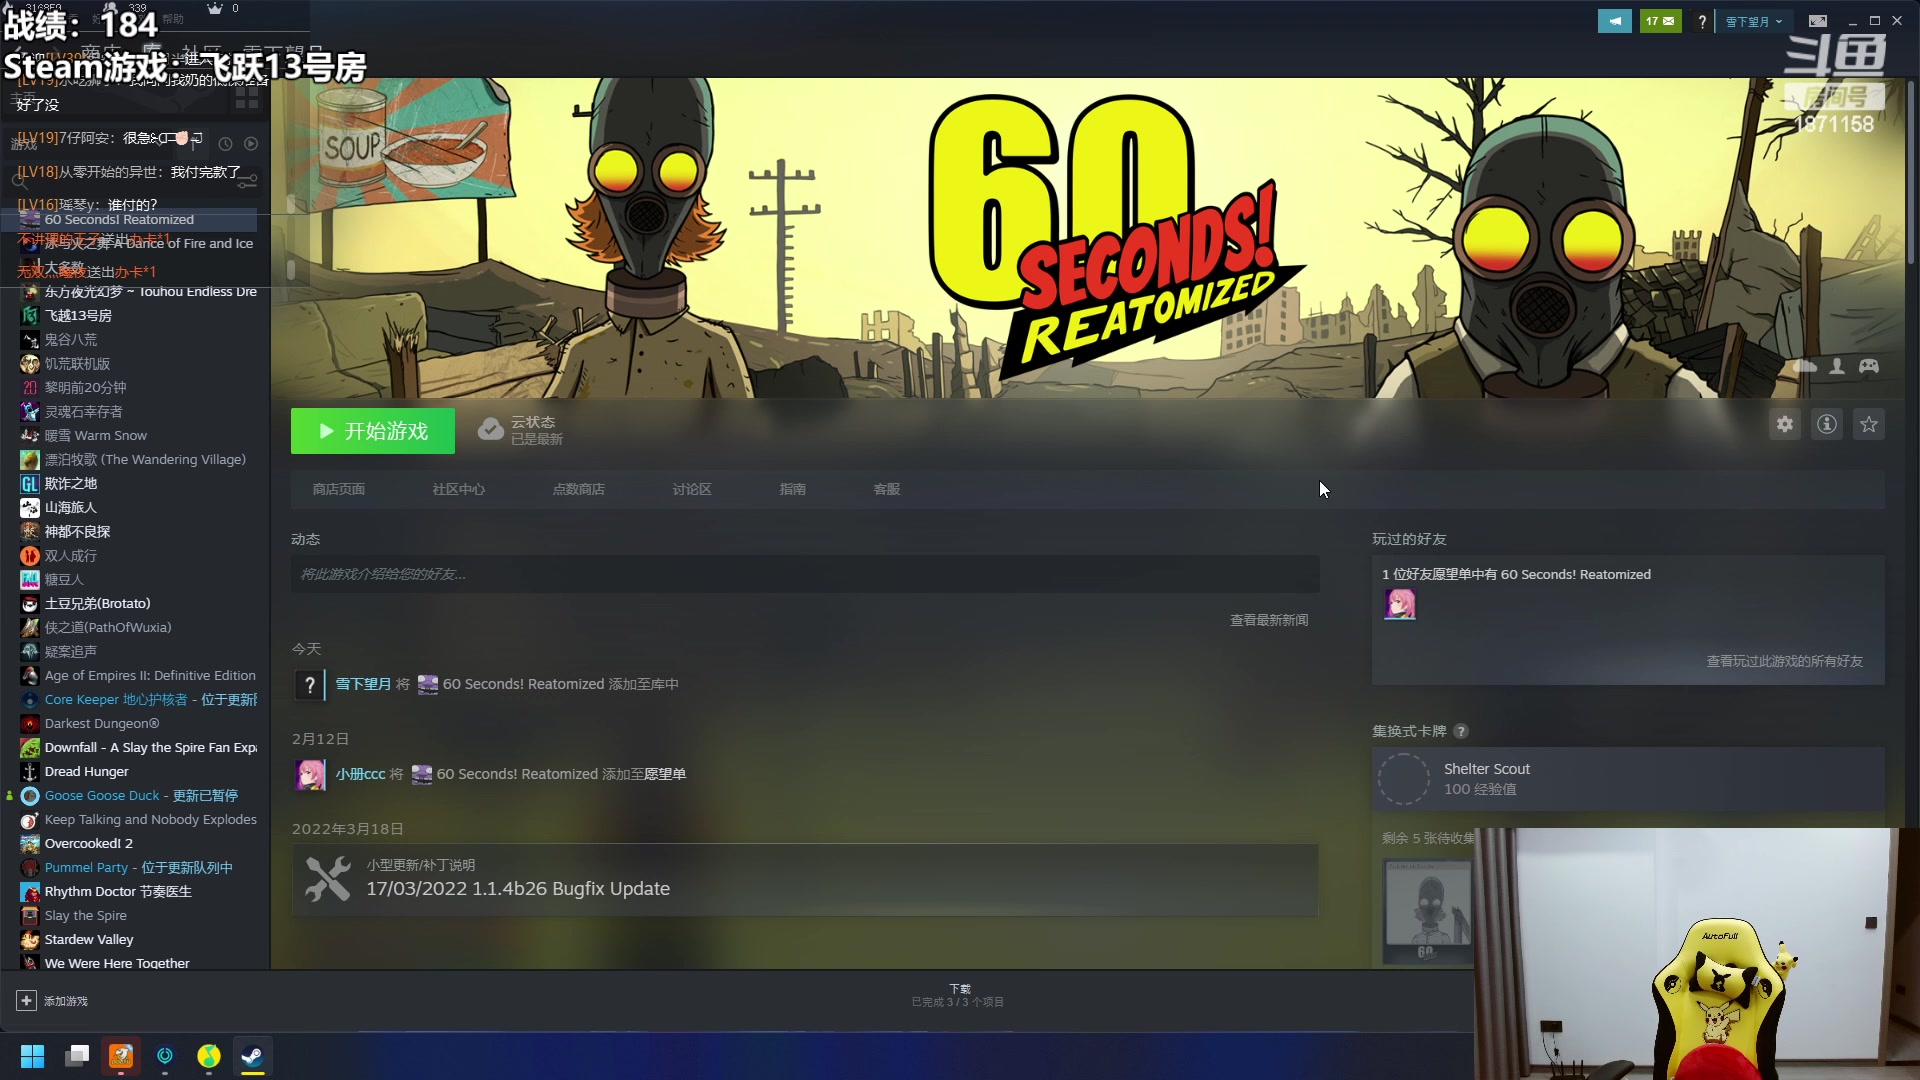The width and height of the screenshot is (1920, 1080).
Task: Open the 商店页面 tab
Action: coord(339,489)
